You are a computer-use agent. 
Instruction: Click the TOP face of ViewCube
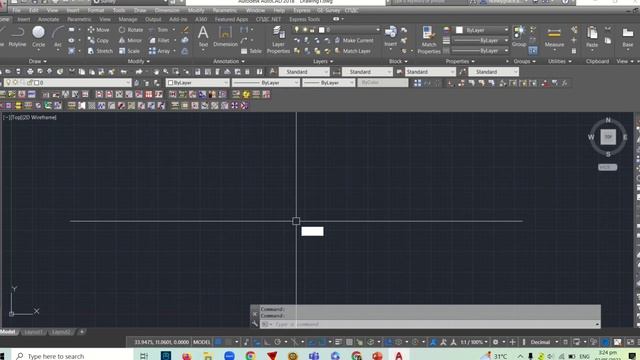tap(608, 137)
